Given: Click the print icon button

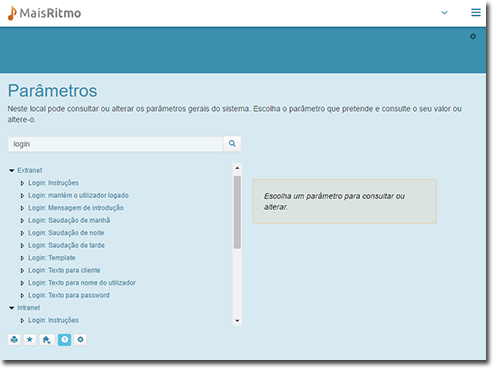Looking at the screenshot, I should 14,340.
